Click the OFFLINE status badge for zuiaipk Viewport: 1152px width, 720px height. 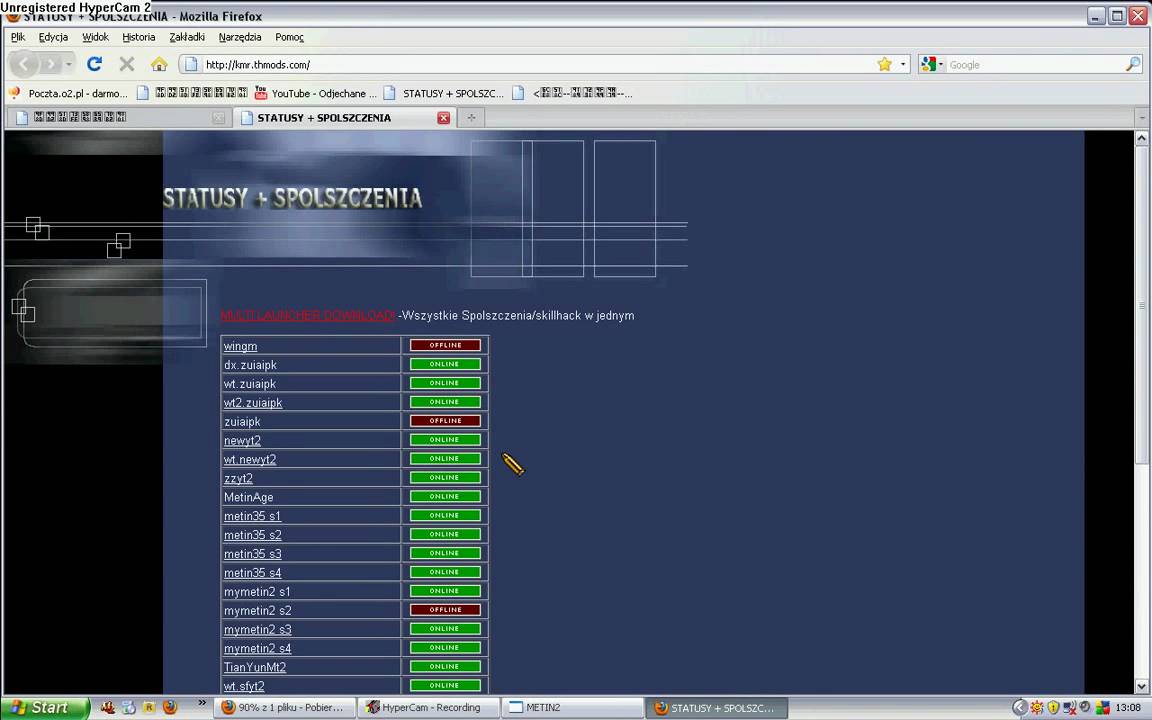point(445,421)
